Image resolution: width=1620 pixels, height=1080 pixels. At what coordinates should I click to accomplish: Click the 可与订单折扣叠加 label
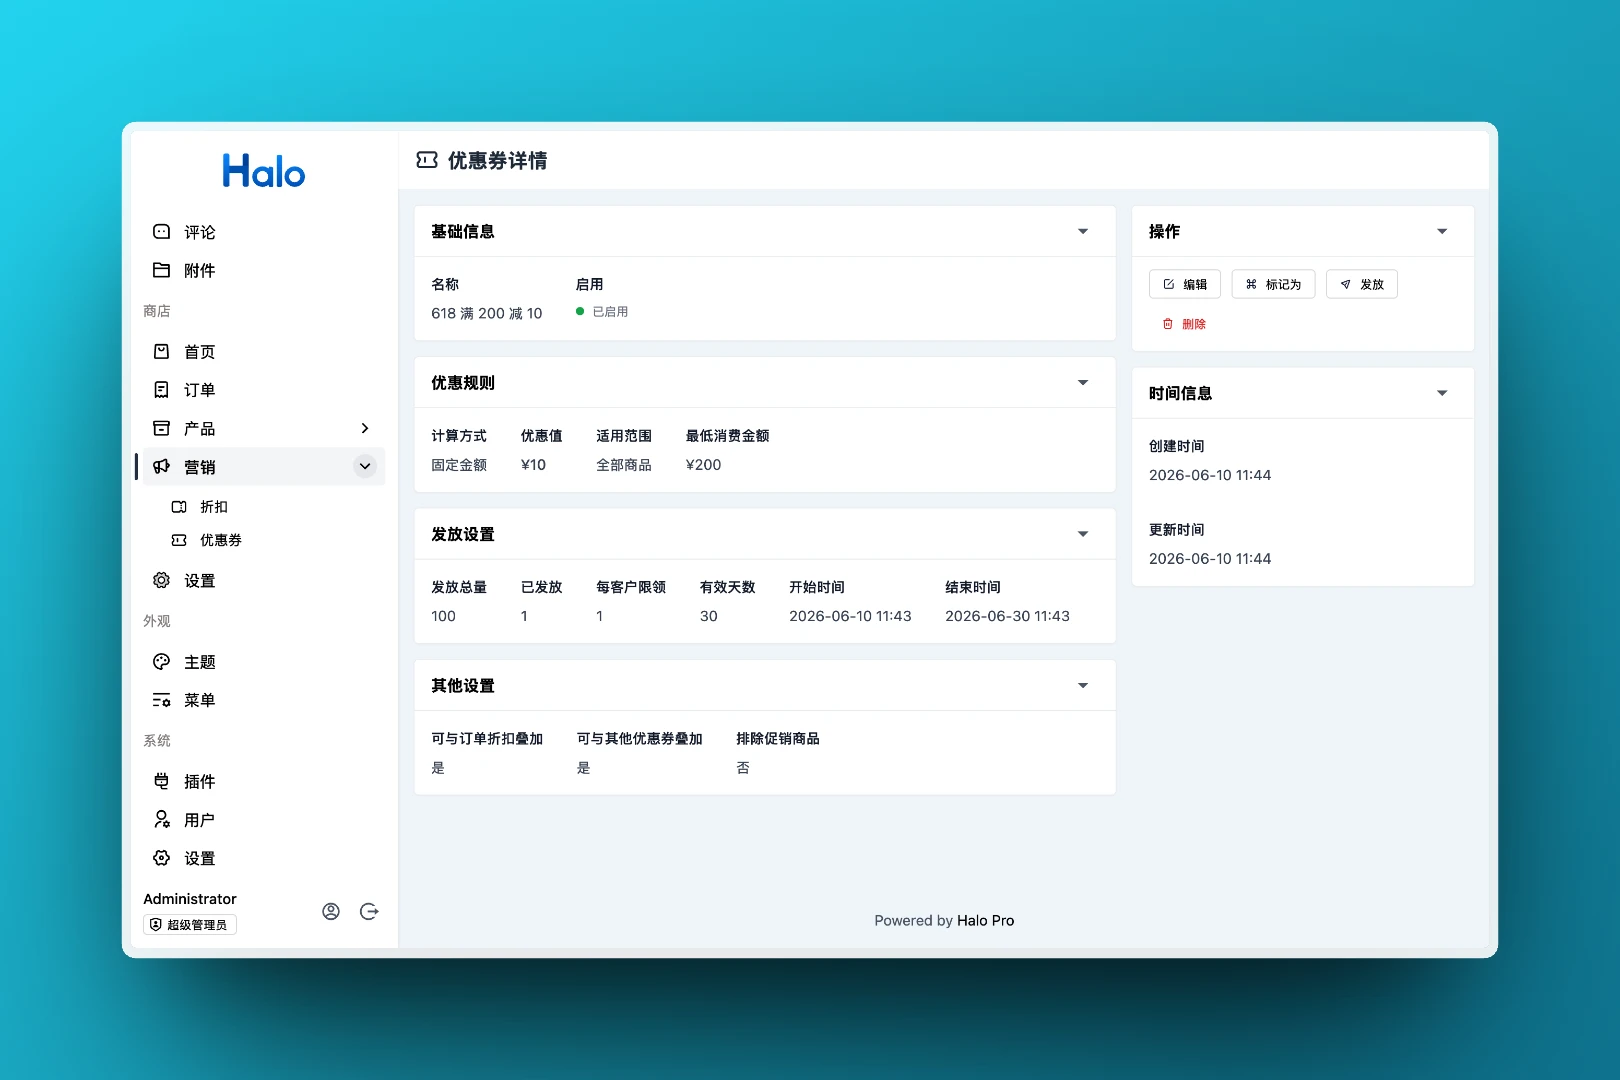pos(487,739)
